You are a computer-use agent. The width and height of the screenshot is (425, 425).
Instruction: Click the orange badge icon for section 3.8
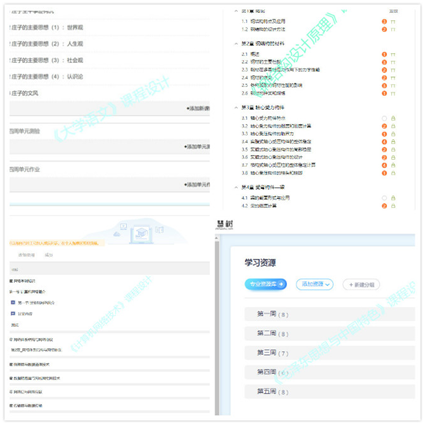coord(384,173)
